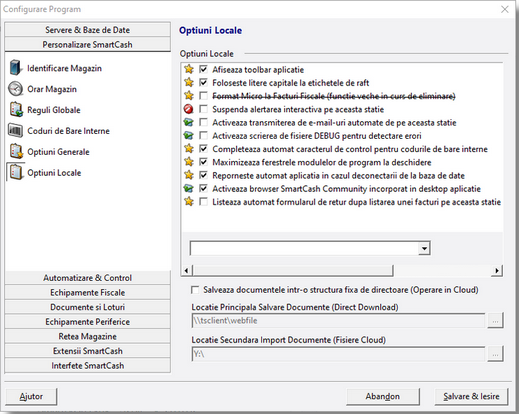This screenshot has height=414, width=519.
Task: Click horizontal scrollbar left arrow
Action: pos(186,270)
